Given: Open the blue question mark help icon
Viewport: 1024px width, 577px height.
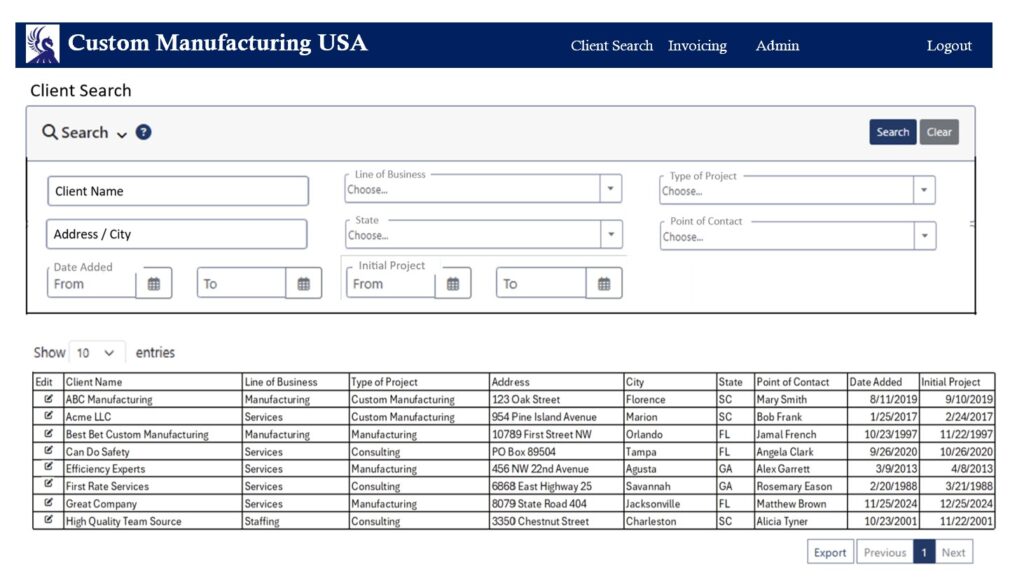Looking at the screenshot, I should pyautogui.click(x=142, y=132).
